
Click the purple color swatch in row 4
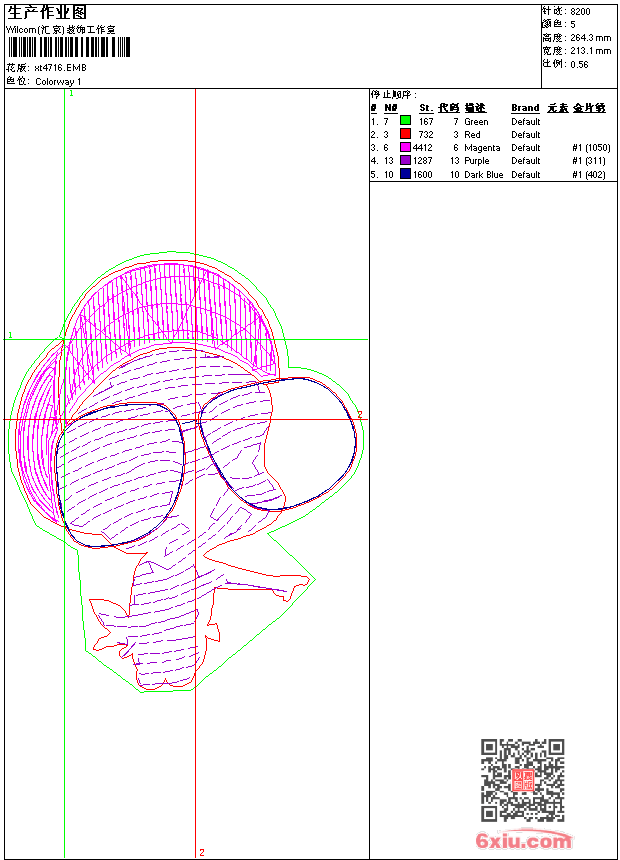(405, 160)
